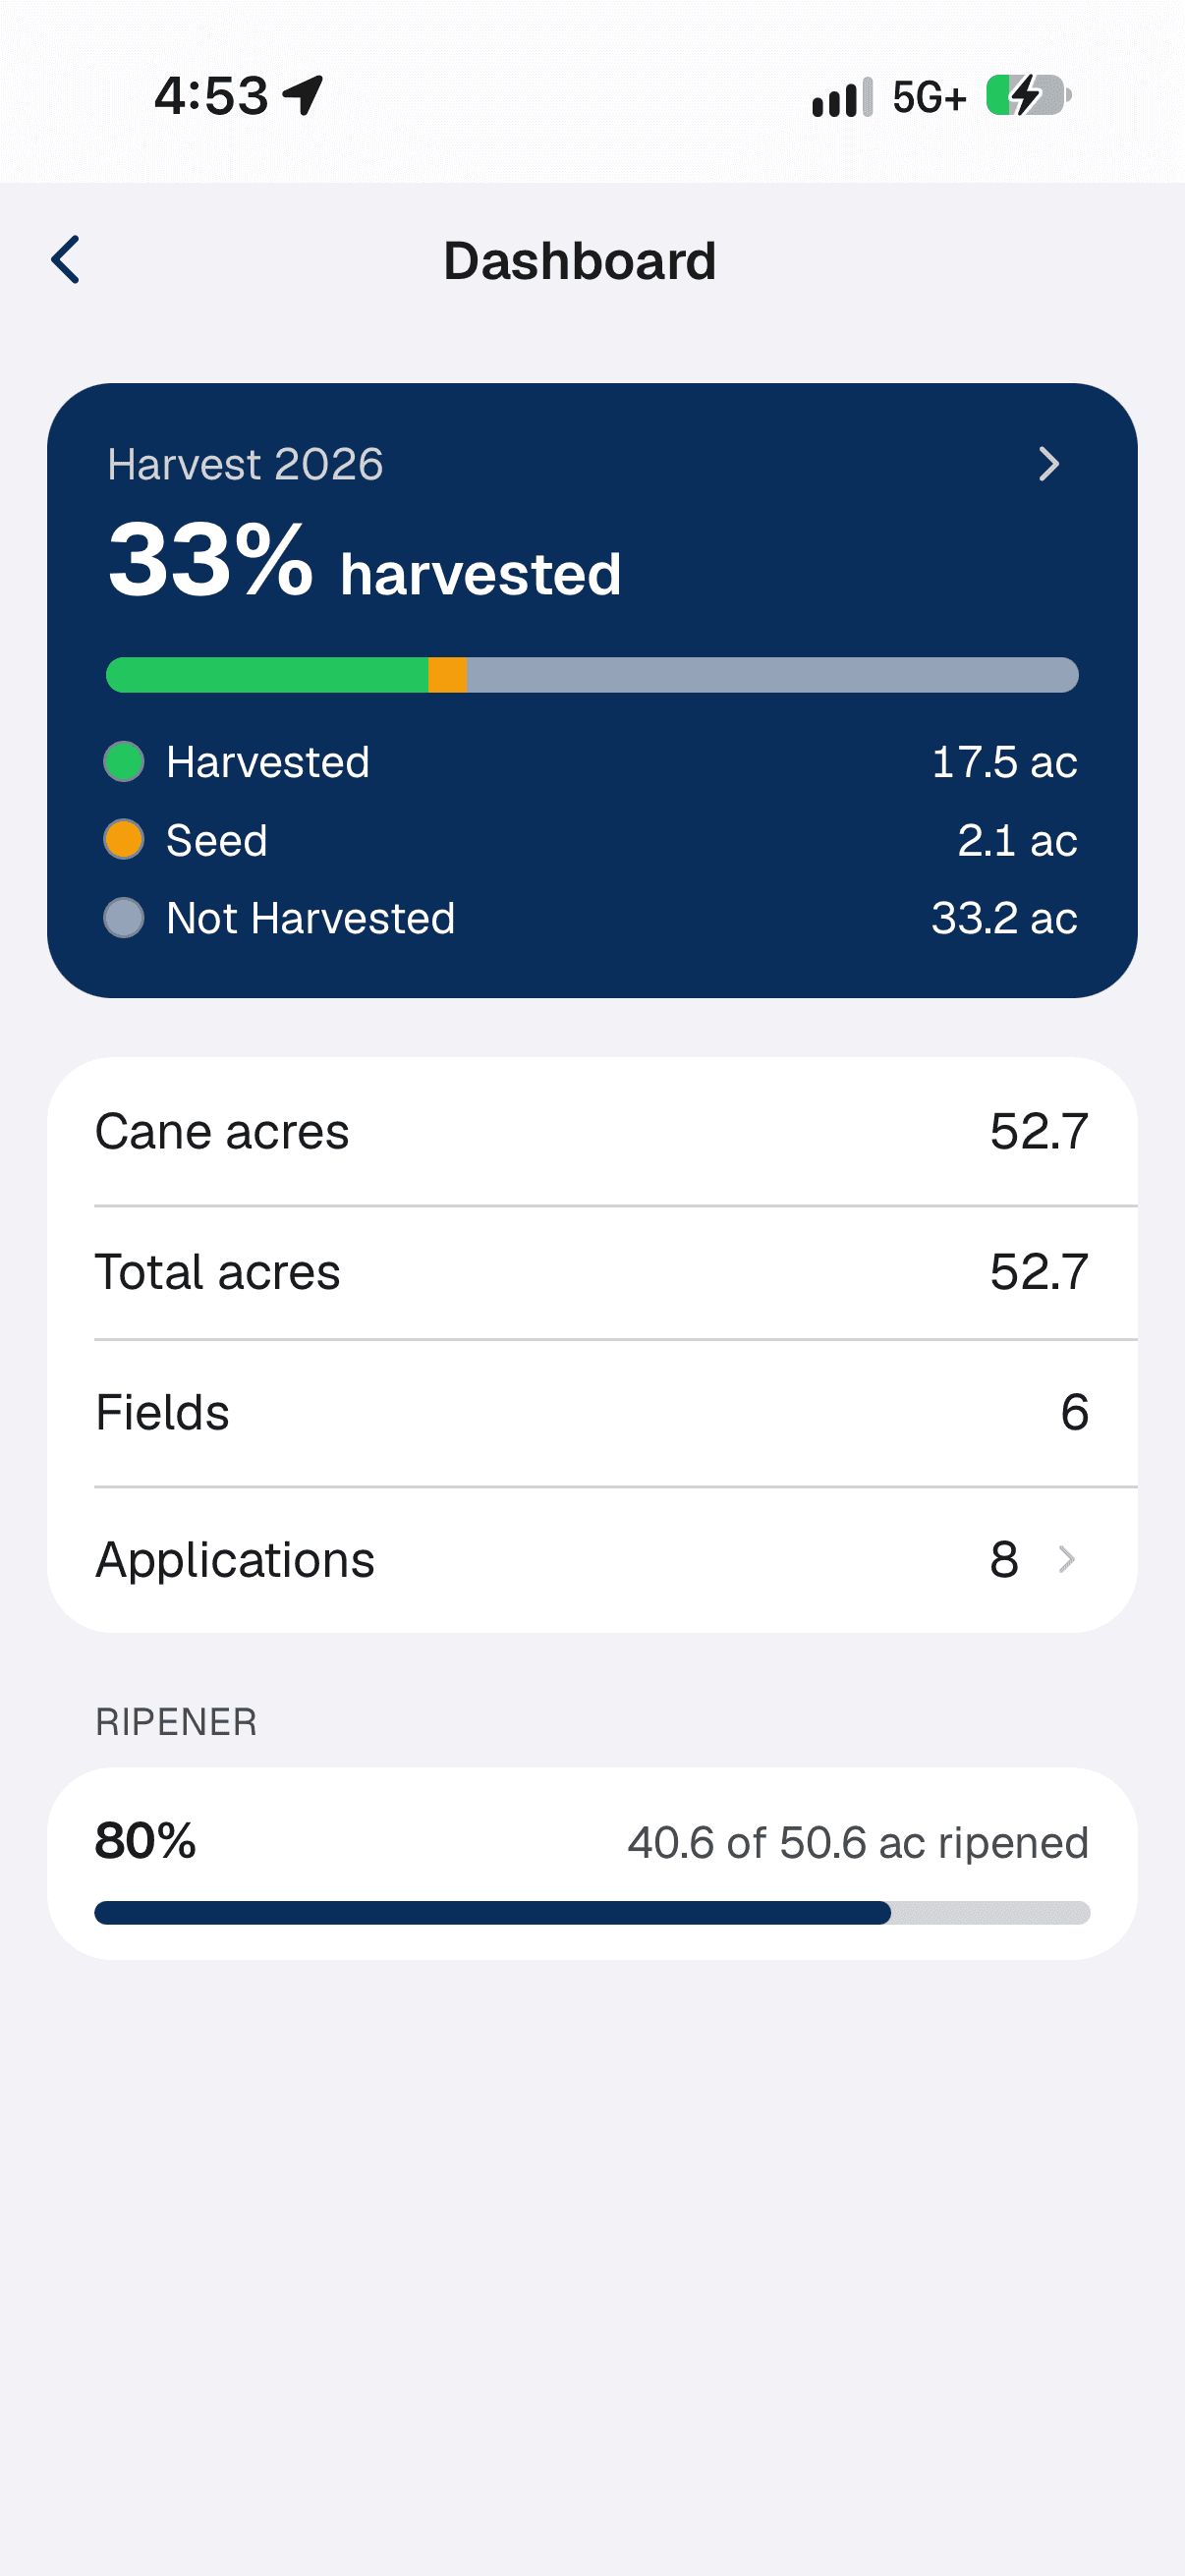The image size is (1185, 2576).
Task: Tap the location arrow icon
Action: (x=303, y=96)
